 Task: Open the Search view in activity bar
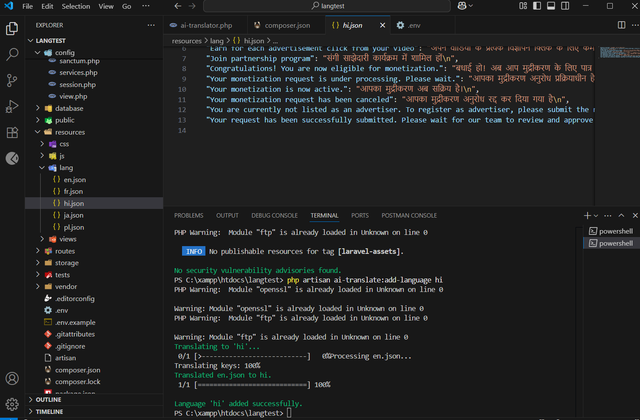coord(12,54)
